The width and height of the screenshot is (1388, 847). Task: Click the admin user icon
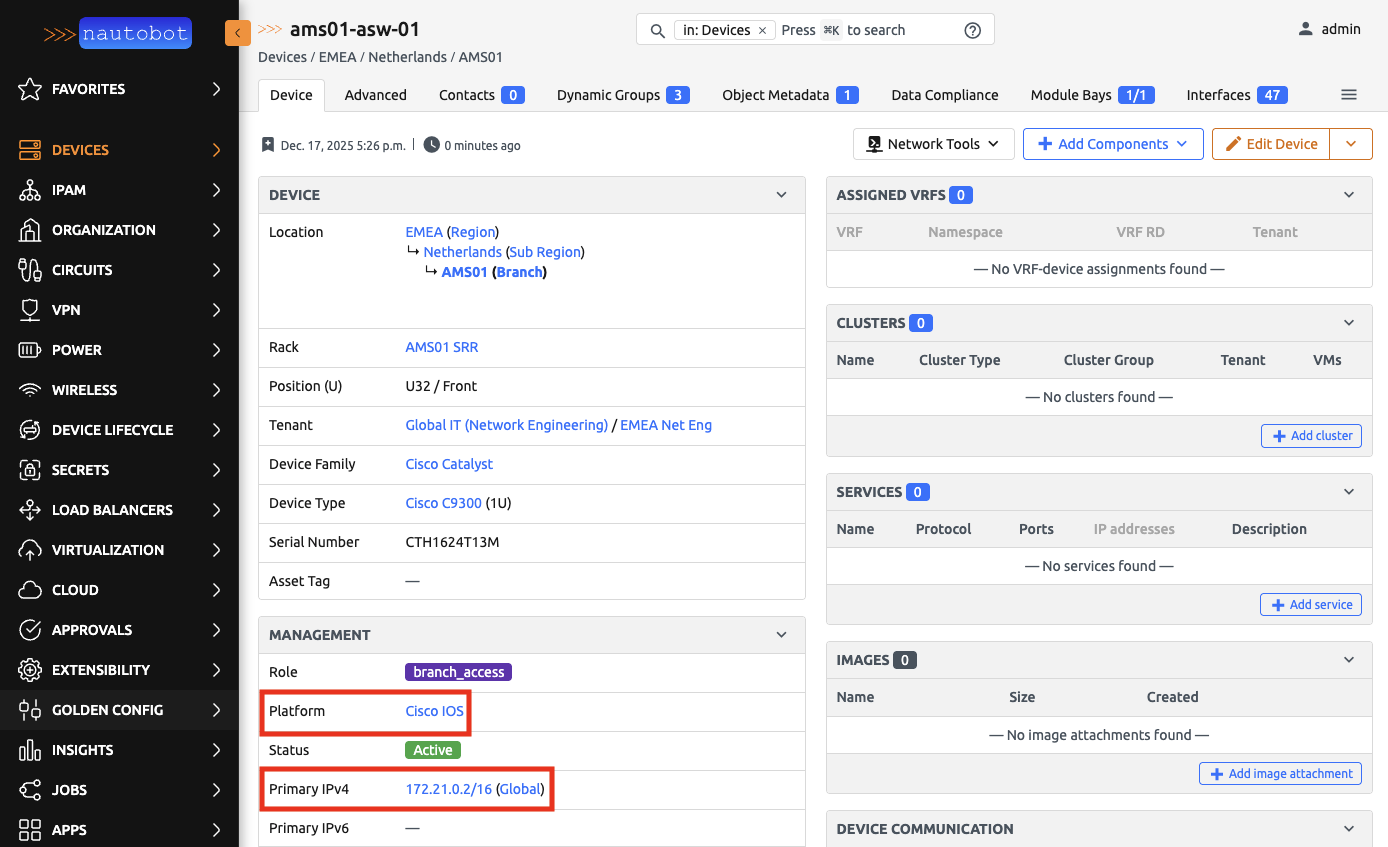[x=1305, y=29]
